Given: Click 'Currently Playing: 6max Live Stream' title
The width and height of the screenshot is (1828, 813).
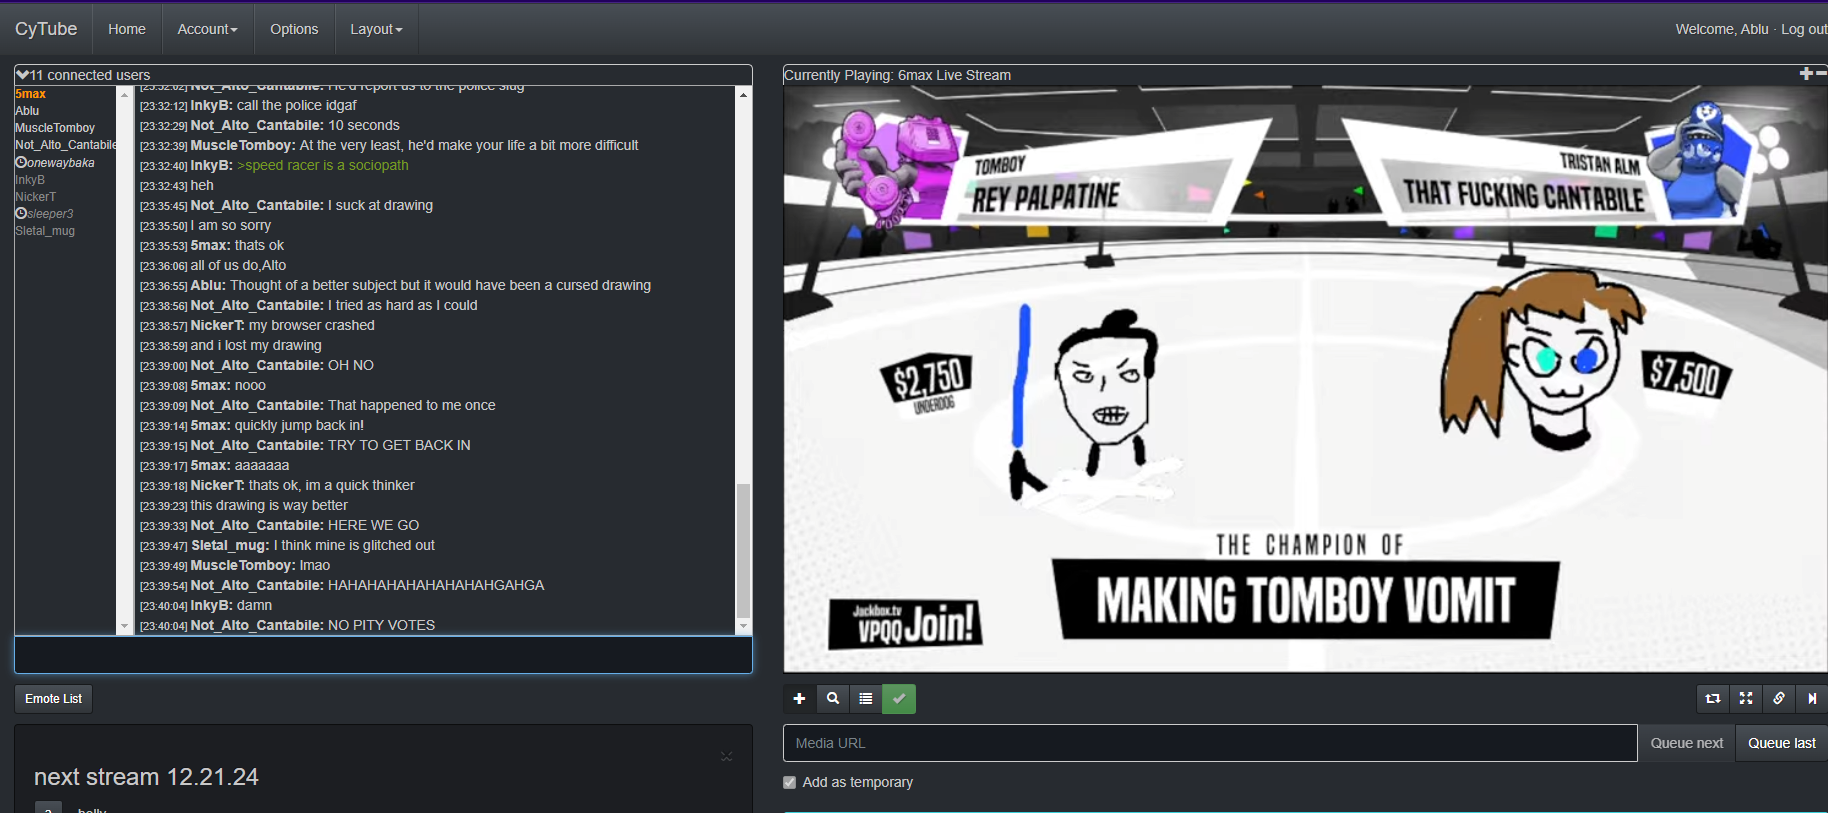Looking at the screenshot, I should 897,75.
